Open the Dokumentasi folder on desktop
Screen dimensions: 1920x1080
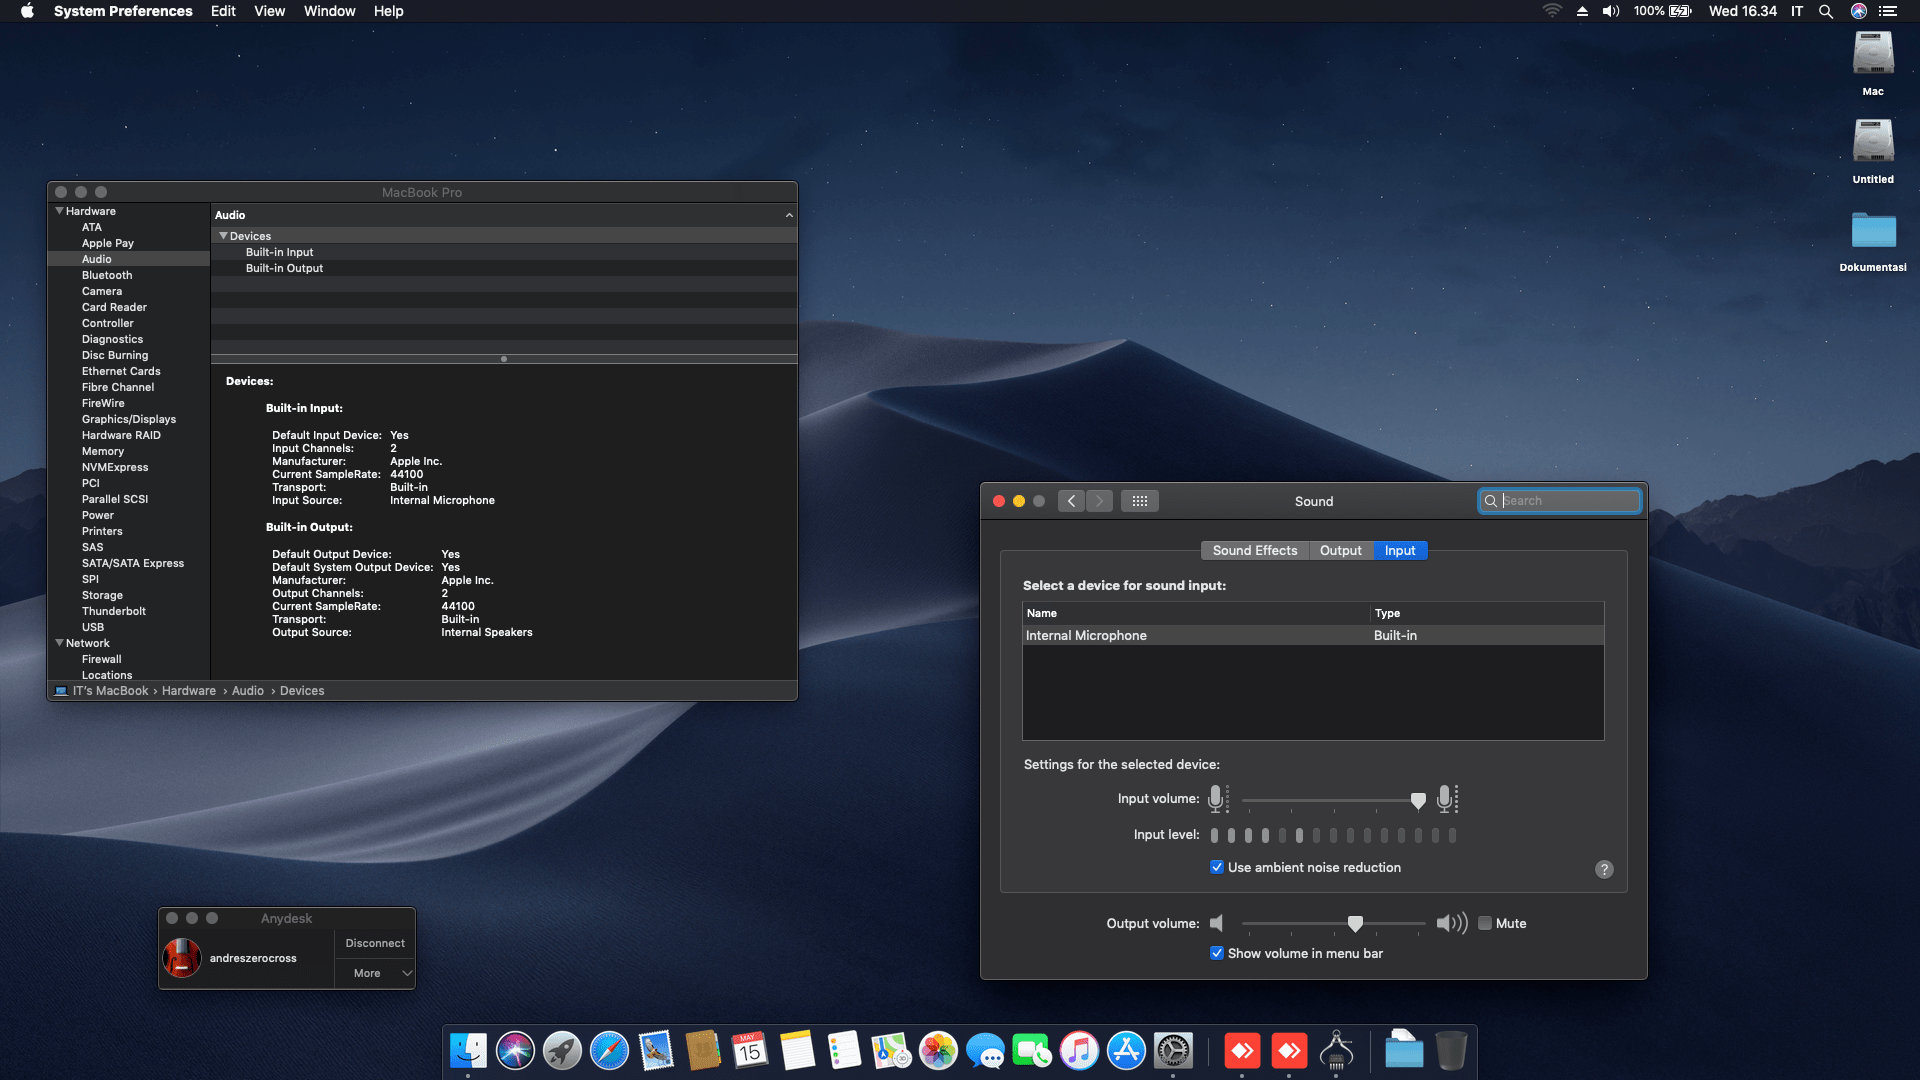click(x=1873, y=232)
